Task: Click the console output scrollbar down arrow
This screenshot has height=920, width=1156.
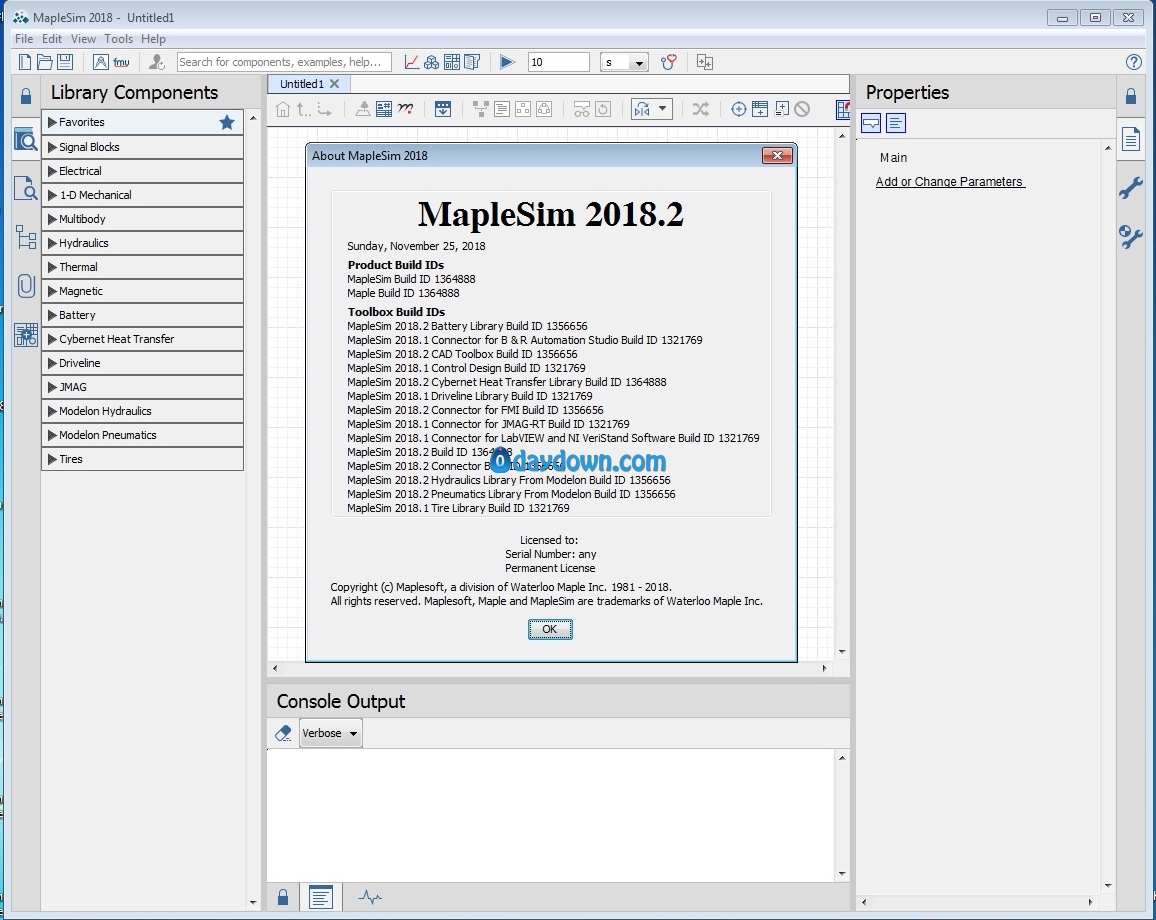Action: [x=842, y=874]
